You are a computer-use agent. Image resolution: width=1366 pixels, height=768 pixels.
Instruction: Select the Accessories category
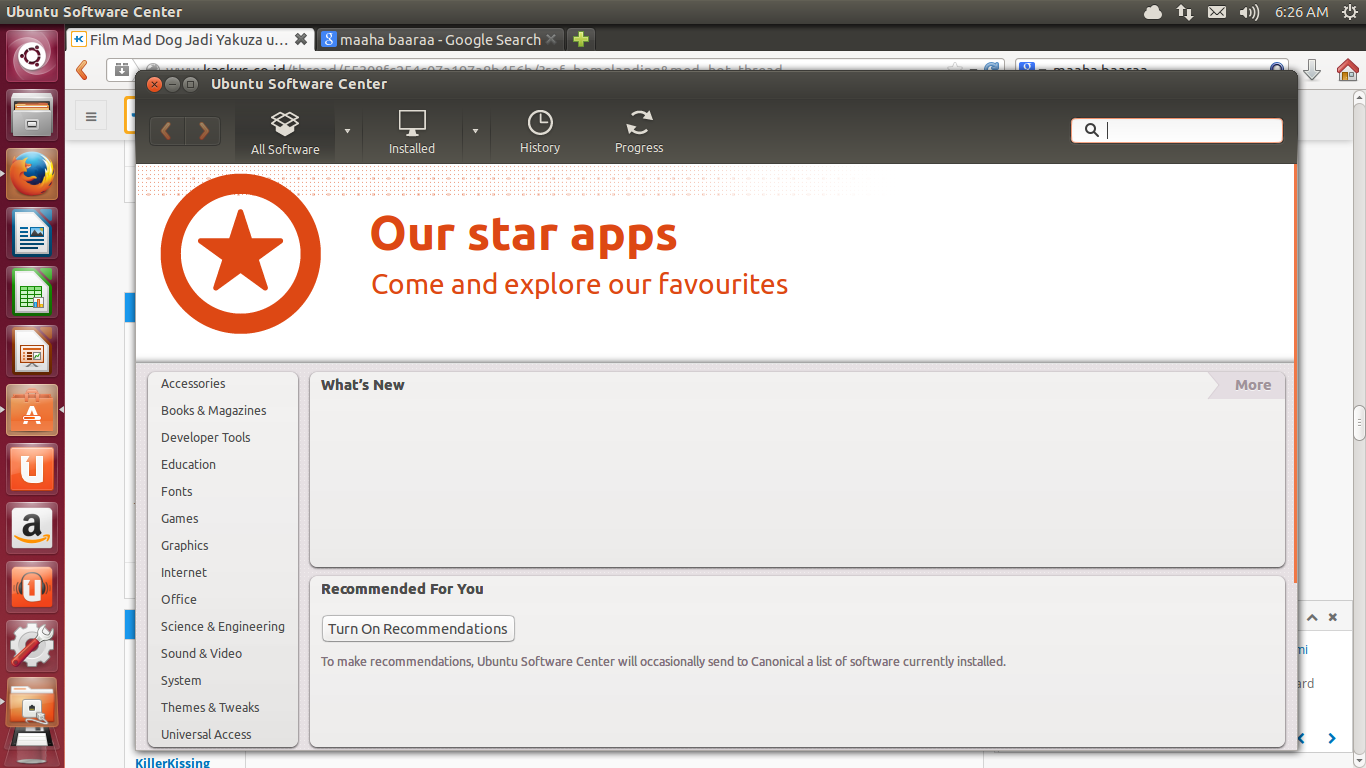[x=193, y=384]
